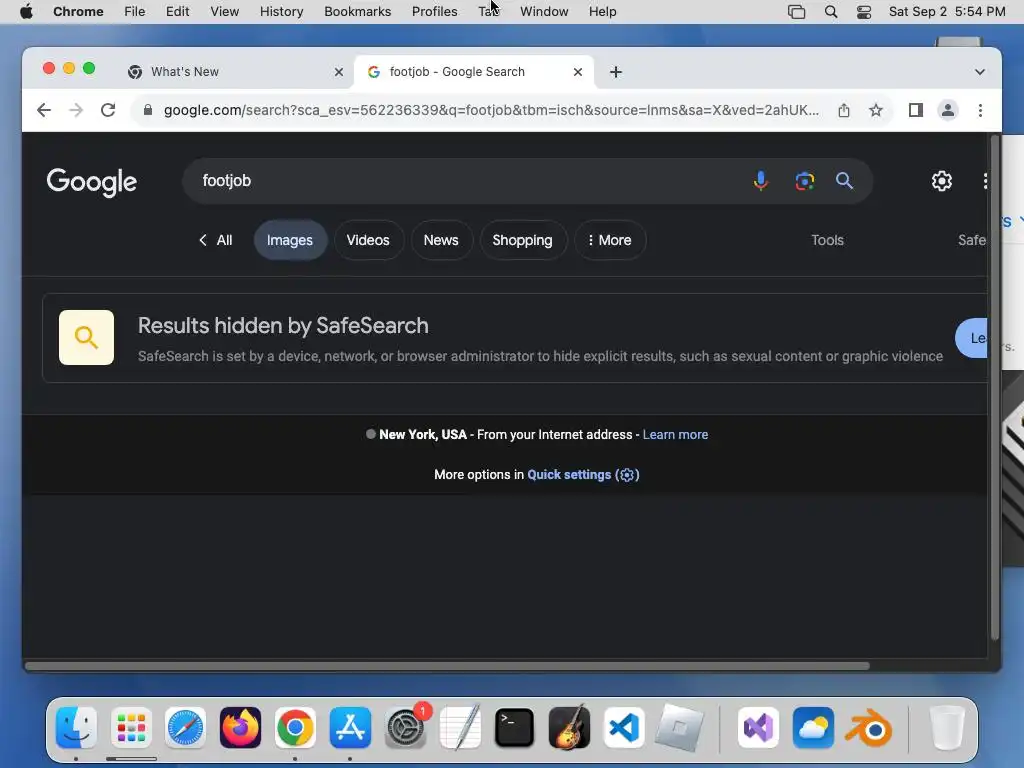Open Terminal from the dock
This screenshot has height=768, width=1024.
(515, 728)
